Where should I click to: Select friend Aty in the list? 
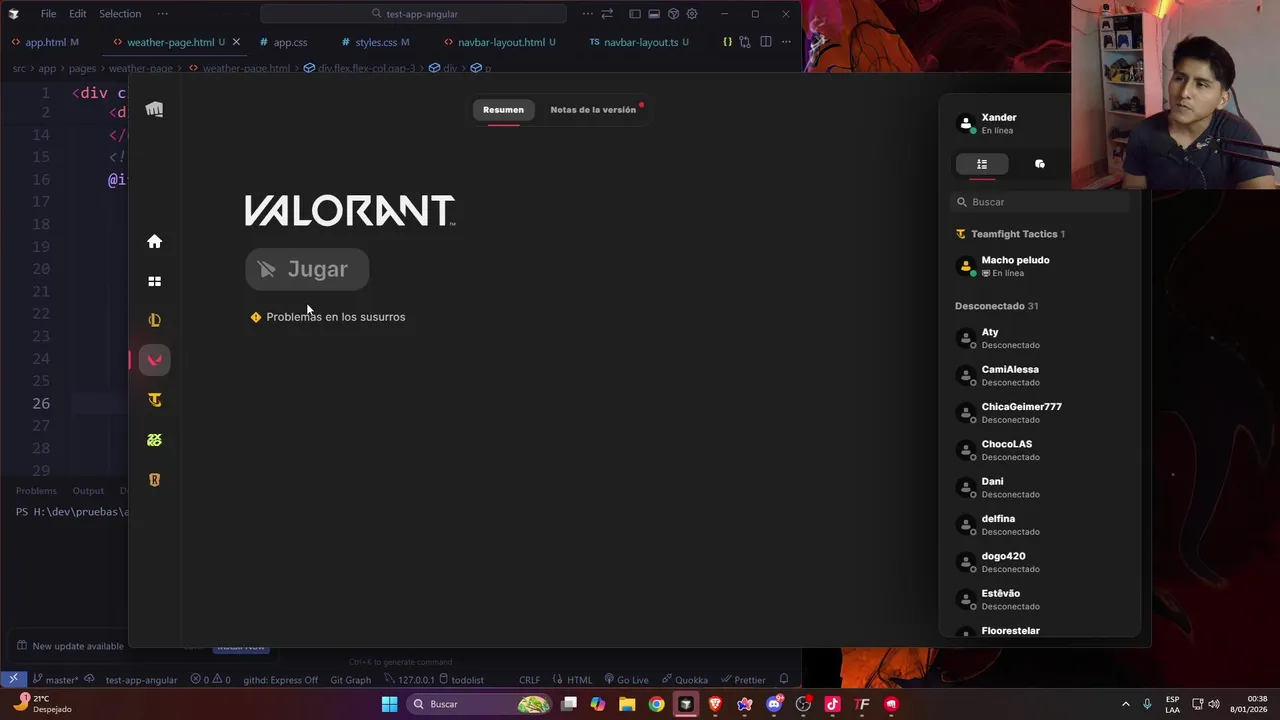tap(1040, 338)
